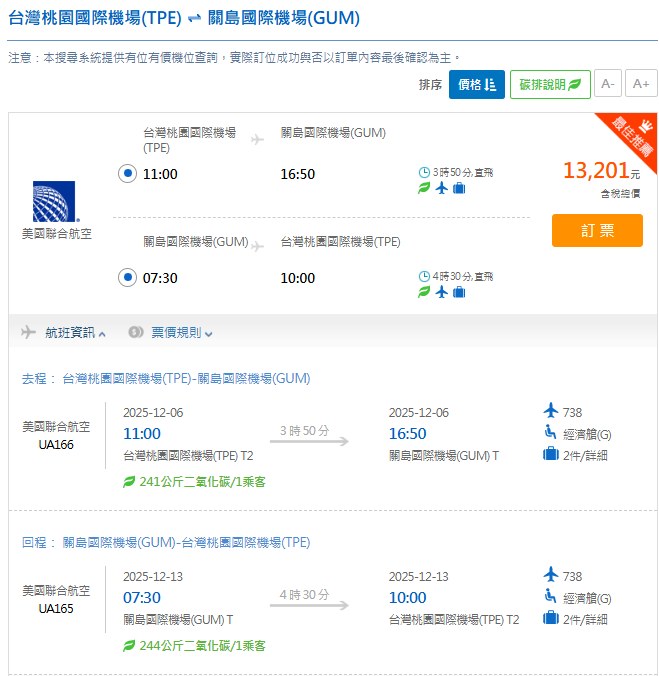Click airplane icon on outbound 11:00 flight row
The height and width of the screenshot is (676, 659).
point(442,188)
